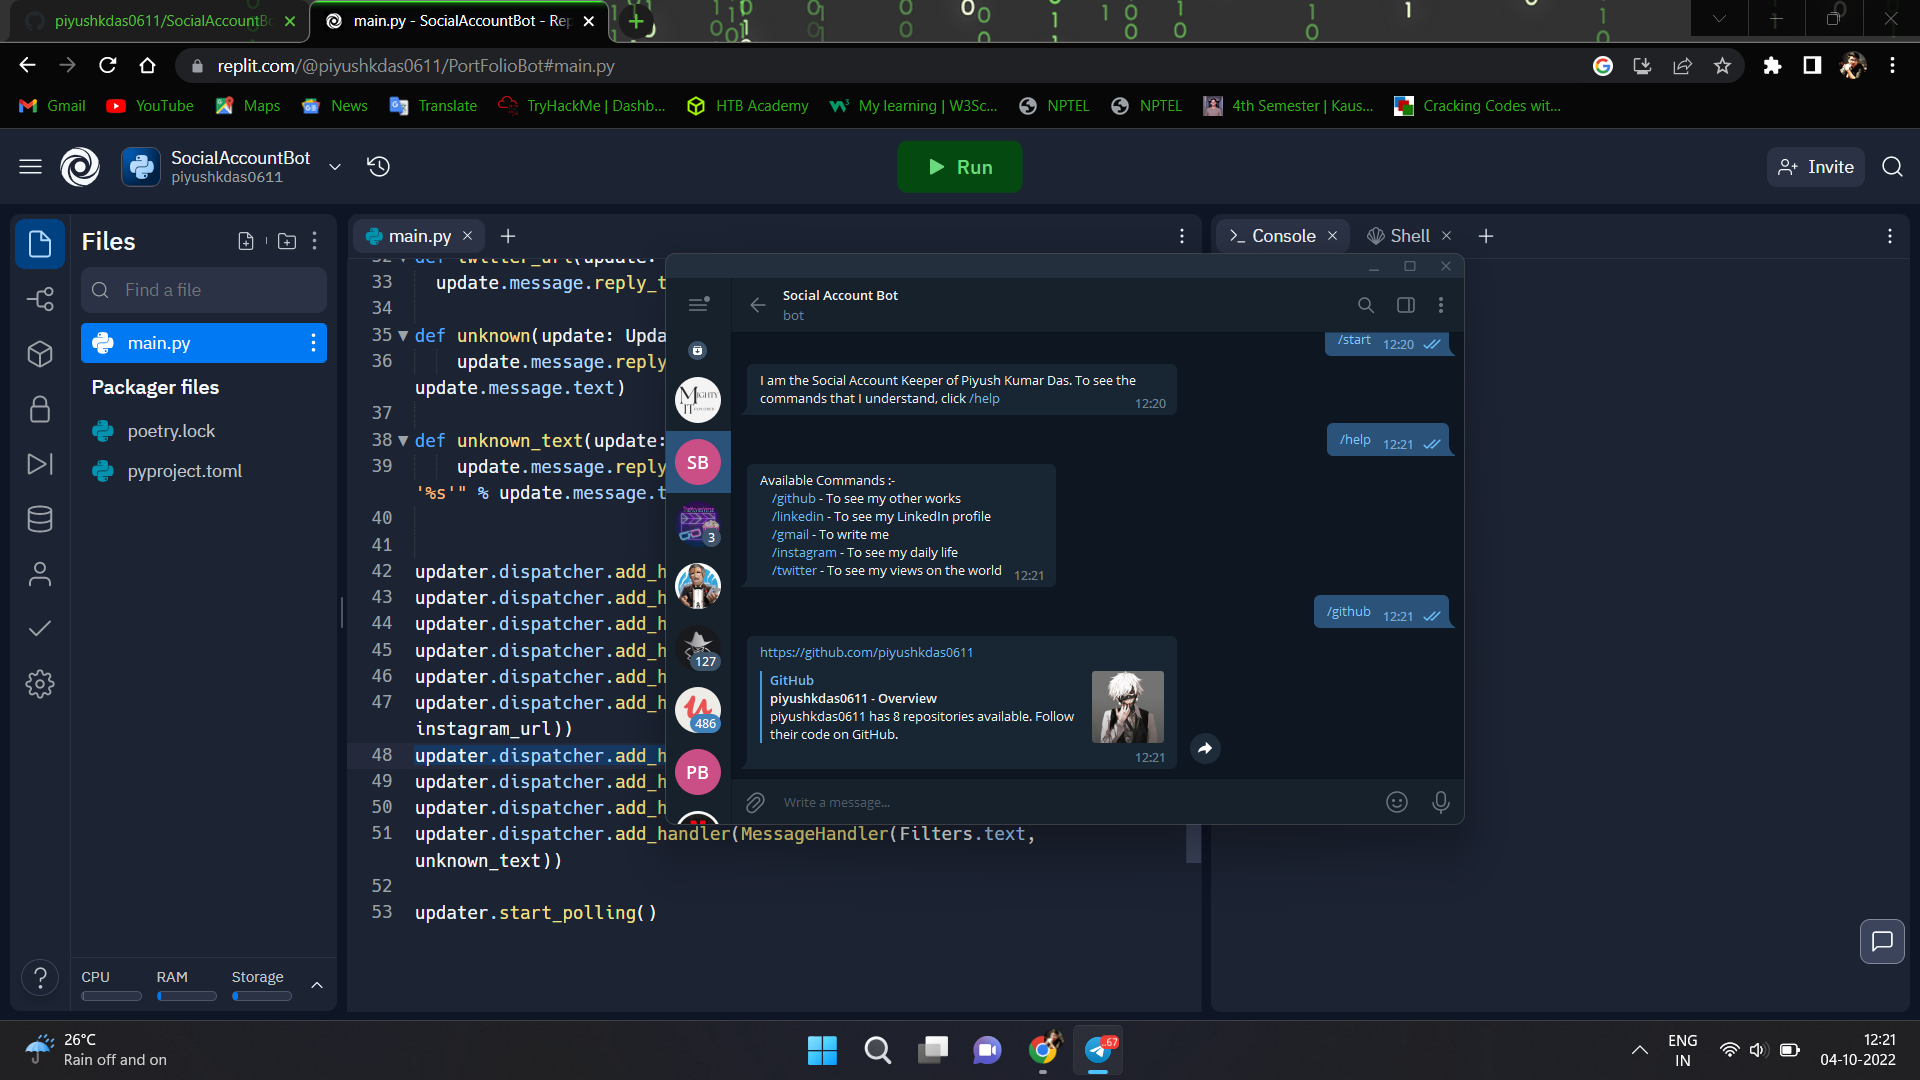The width and height of the screenshot is (1920, 1080).
Task: Open the GitHub link for piyushkdas0611
Action: [x=866, y=652]
